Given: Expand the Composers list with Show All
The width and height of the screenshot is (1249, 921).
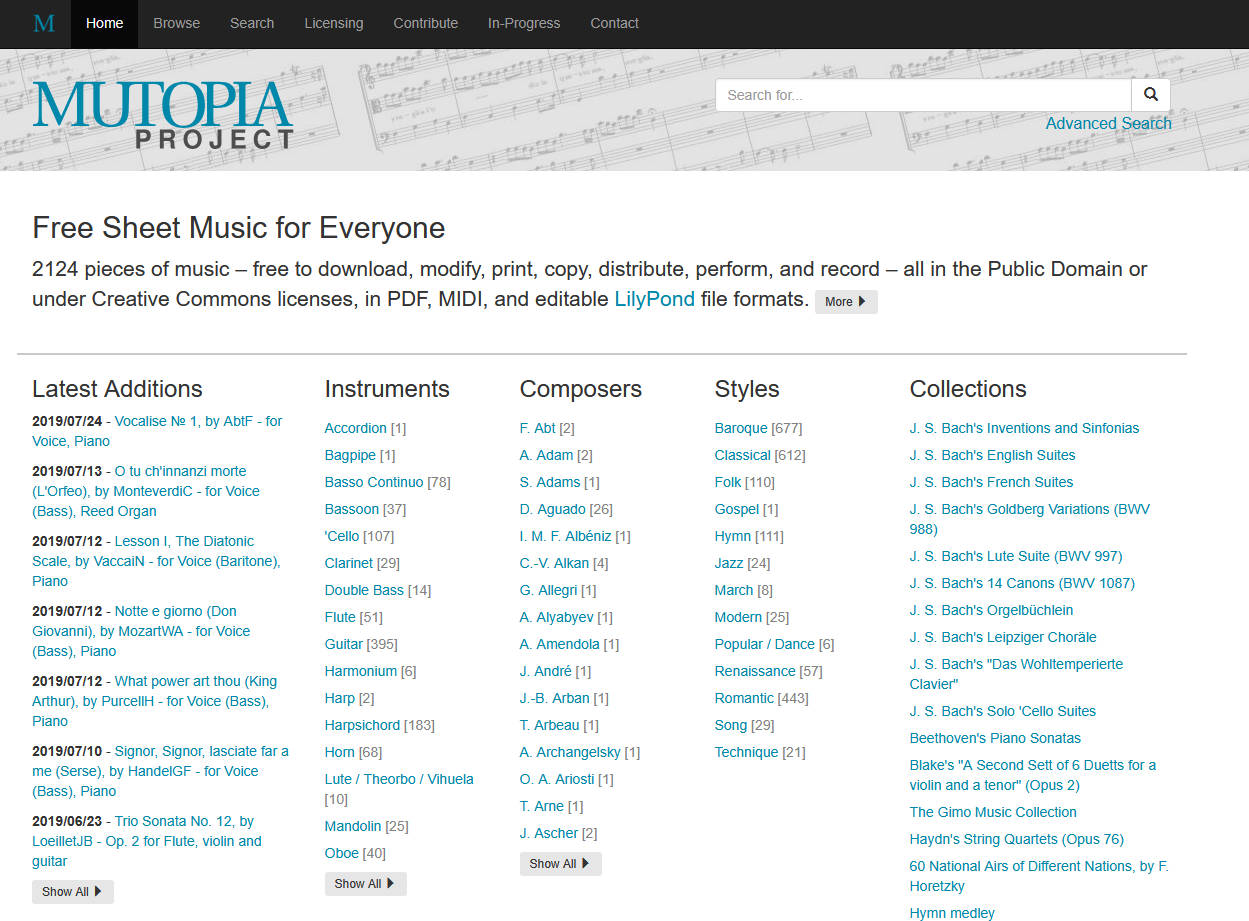Looking at the screenshot, I should 559,863.
